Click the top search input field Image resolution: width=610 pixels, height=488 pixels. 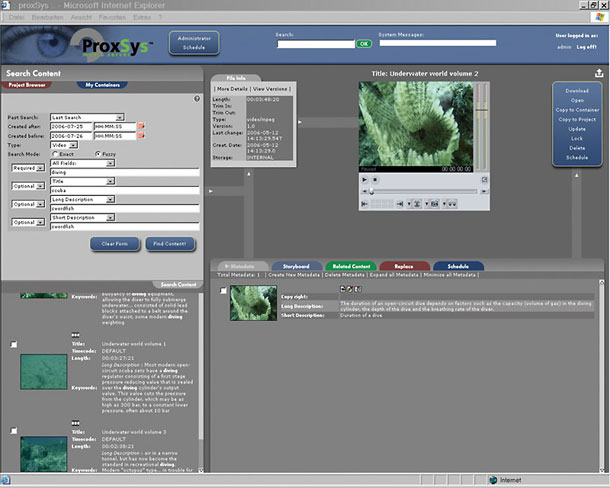(313, 44)
